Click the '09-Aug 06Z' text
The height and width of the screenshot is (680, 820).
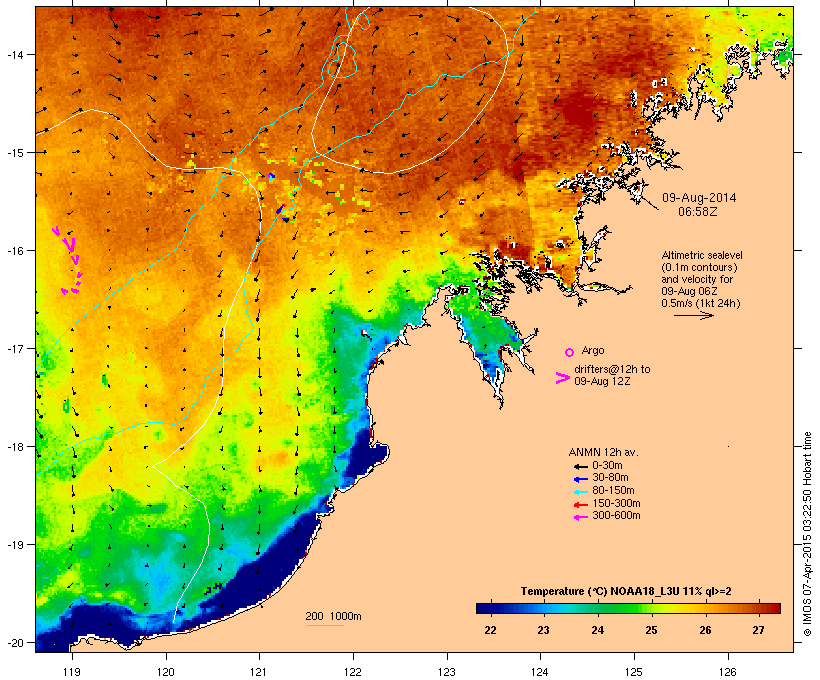tap(689, 291)
